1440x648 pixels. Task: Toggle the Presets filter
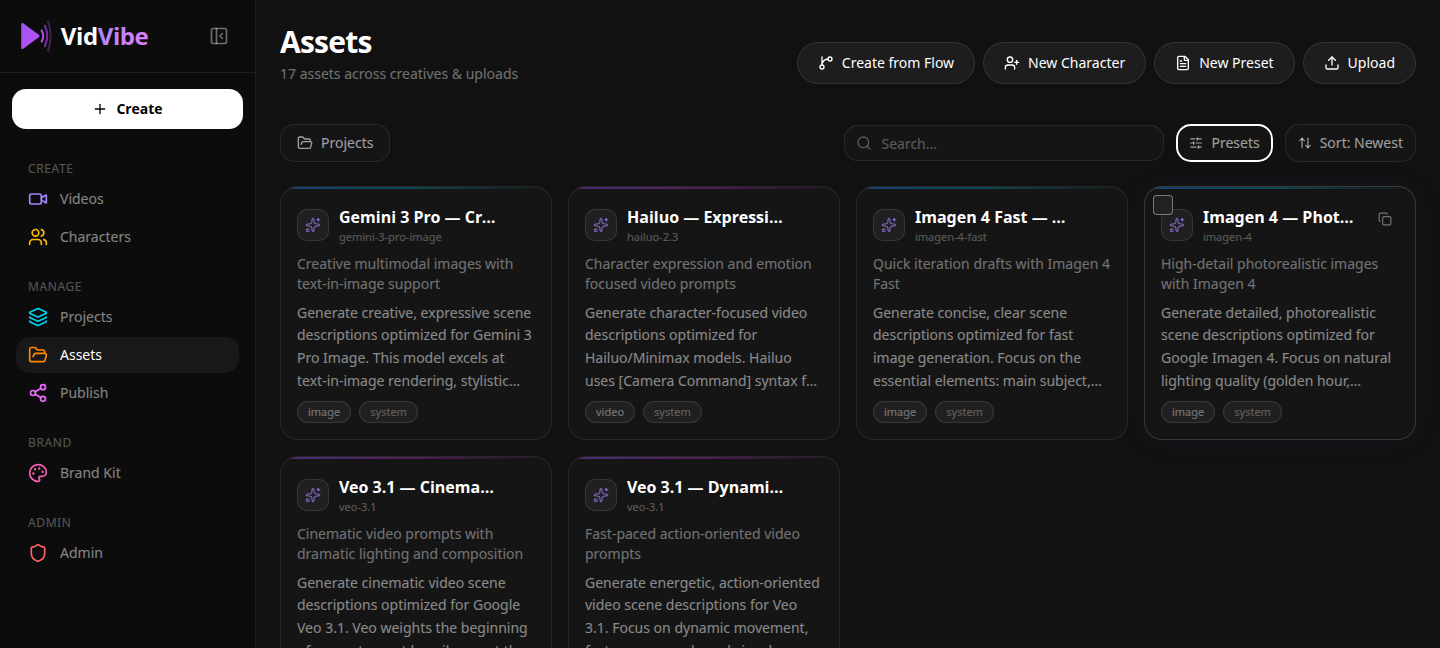pyautogui.click(x=1224, y=143)
